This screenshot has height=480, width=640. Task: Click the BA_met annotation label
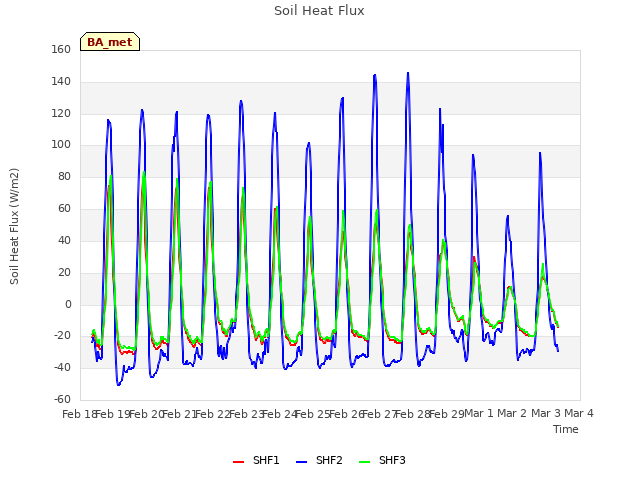click(110, 42)
